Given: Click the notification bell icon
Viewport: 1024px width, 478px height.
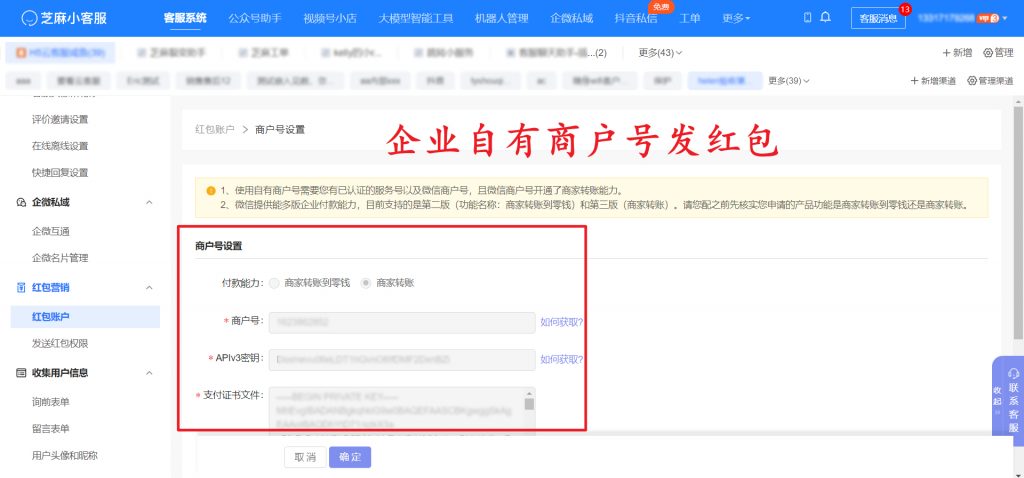Looking at the screenshot, I should pyautogui.click(x=825, y=18).
